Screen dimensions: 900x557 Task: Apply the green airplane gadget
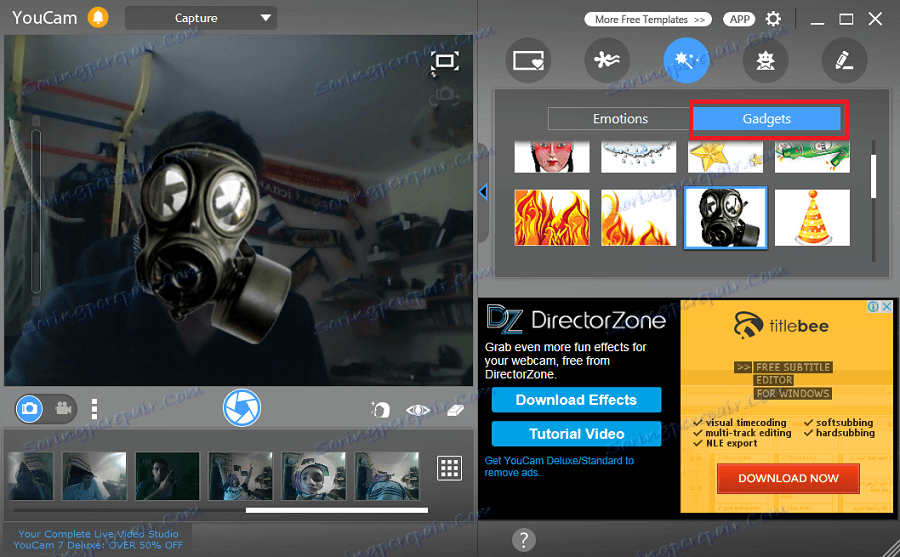click(812, 157)
